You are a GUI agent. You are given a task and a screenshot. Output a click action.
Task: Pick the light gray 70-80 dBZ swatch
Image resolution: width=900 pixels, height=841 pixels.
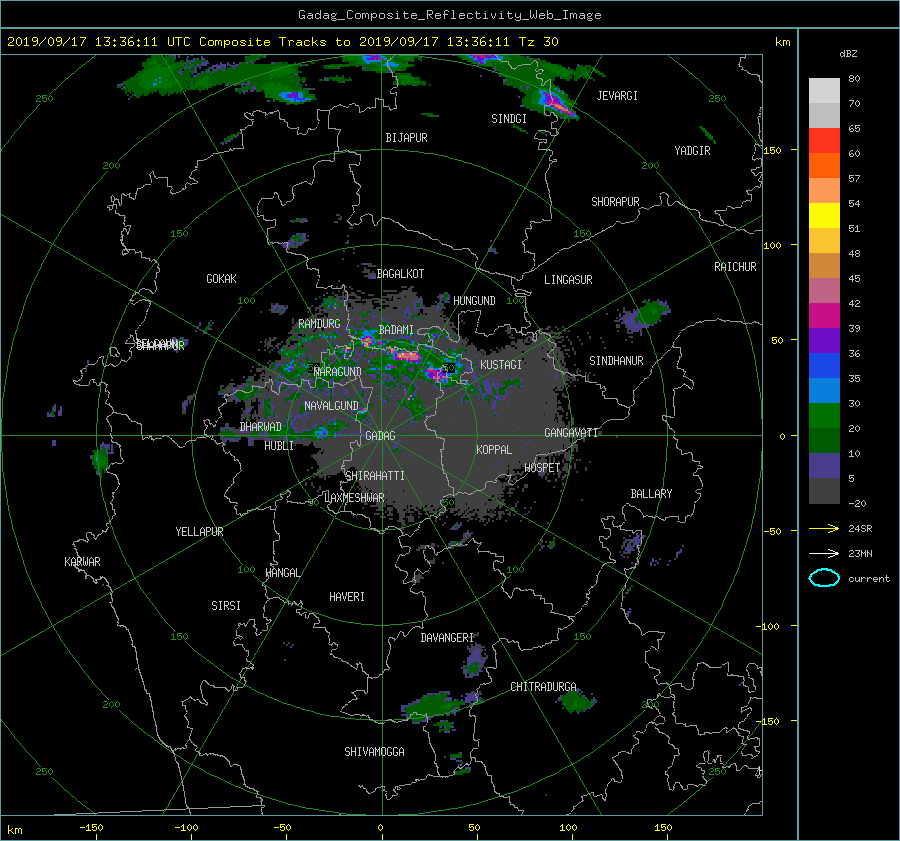(824, 91)
